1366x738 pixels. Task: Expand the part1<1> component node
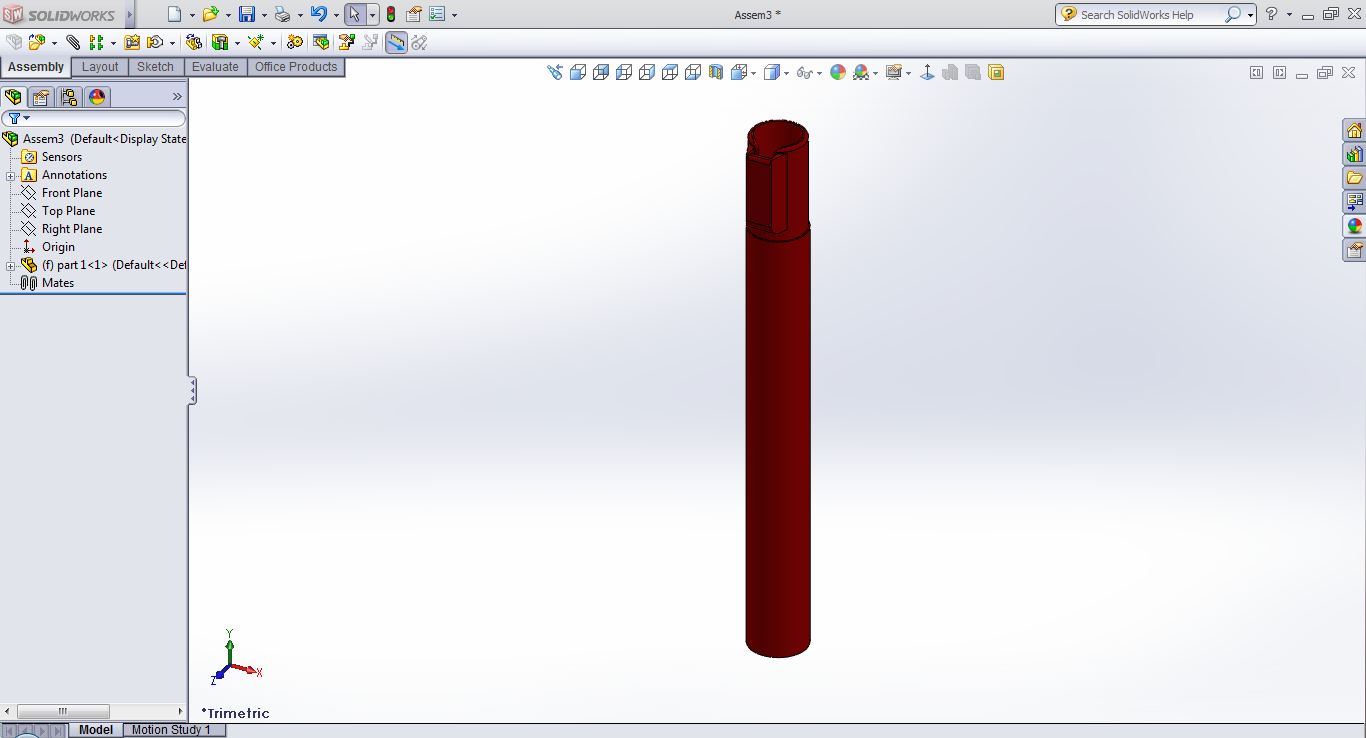[11, 266]
